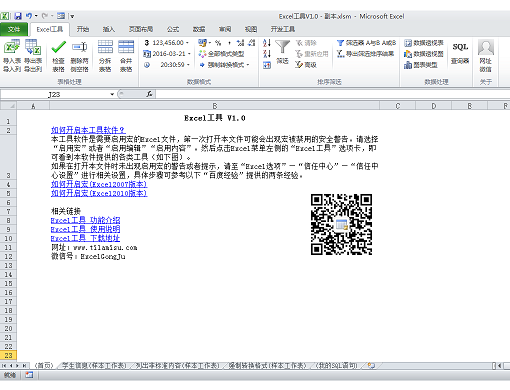510x390 pixels.
Task: Select the column C header
Action: (397, 106)
